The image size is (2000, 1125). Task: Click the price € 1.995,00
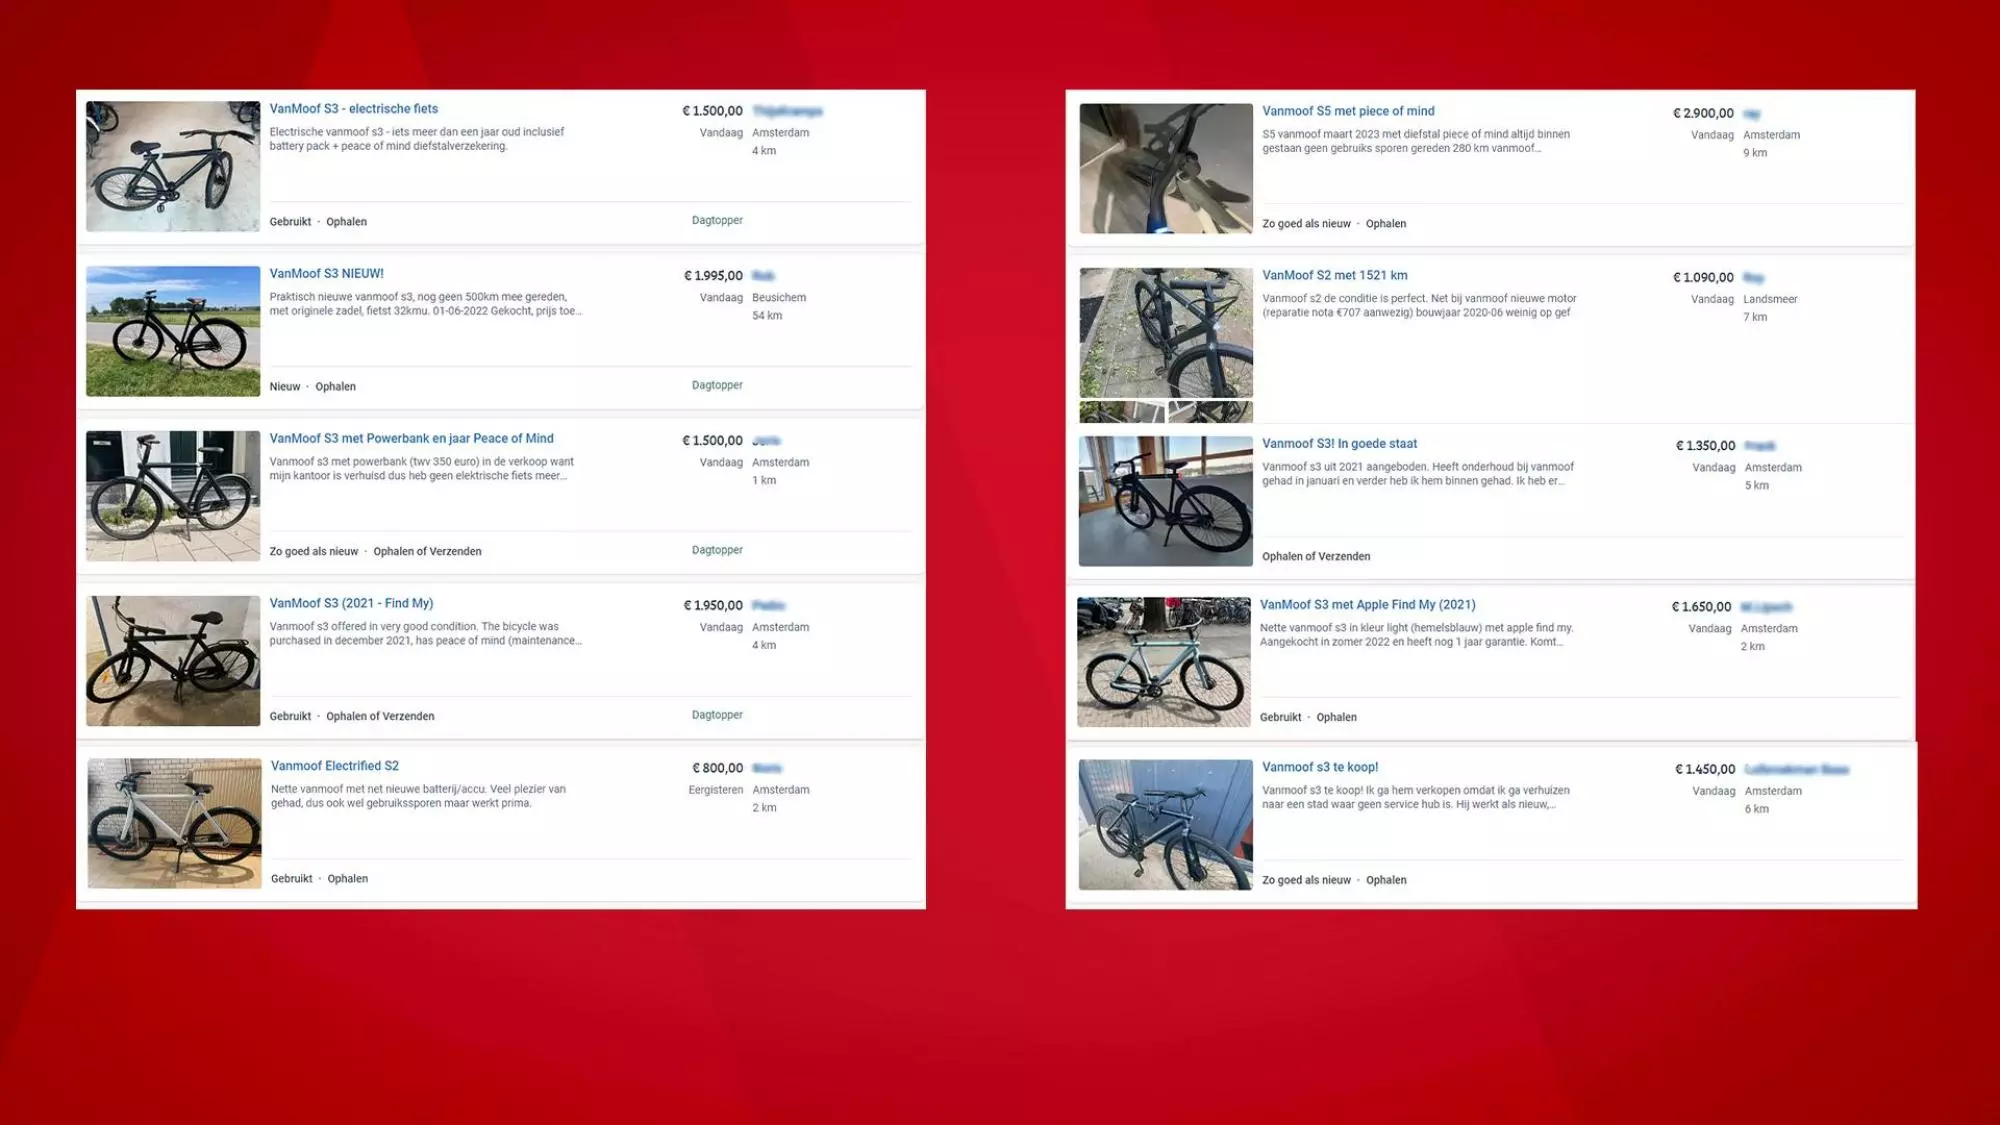click(713, 276)
